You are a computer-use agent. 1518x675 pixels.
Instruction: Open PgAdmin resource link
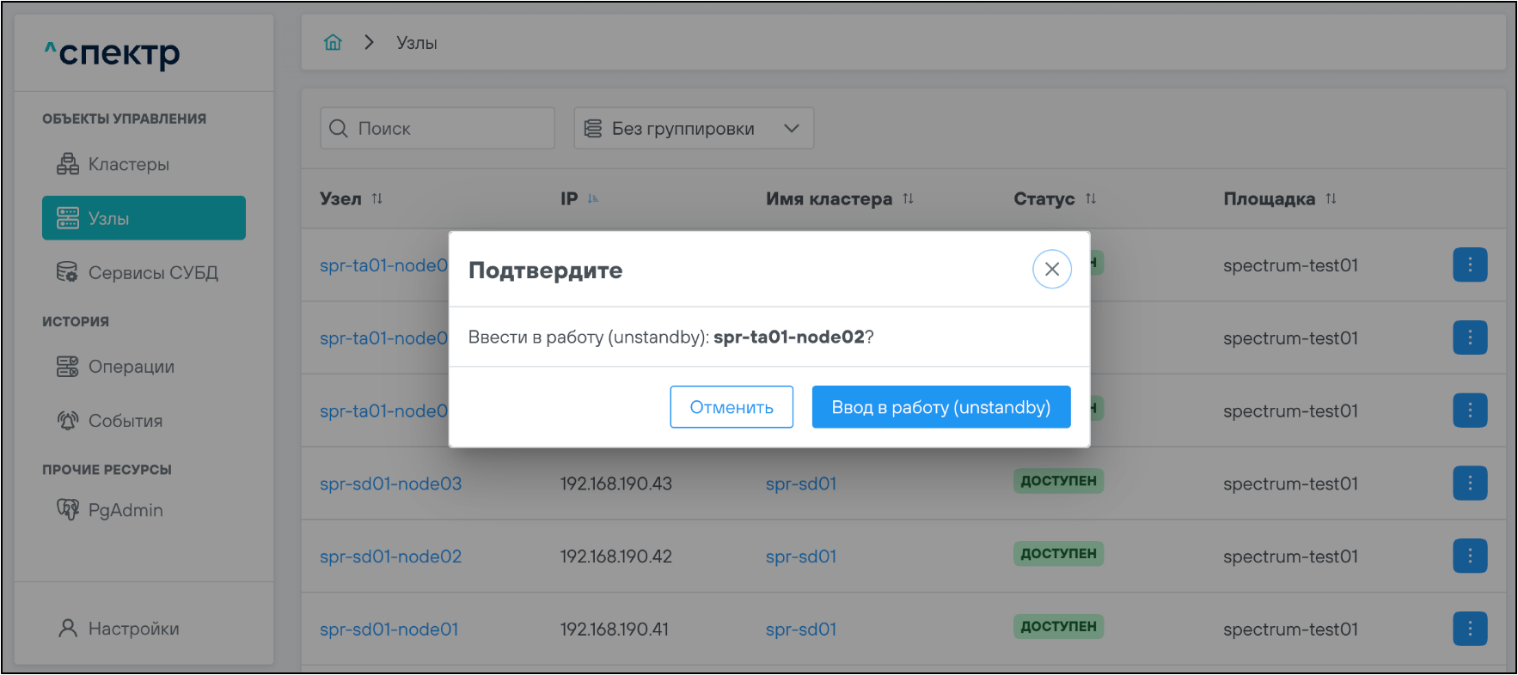pos(125,510)
